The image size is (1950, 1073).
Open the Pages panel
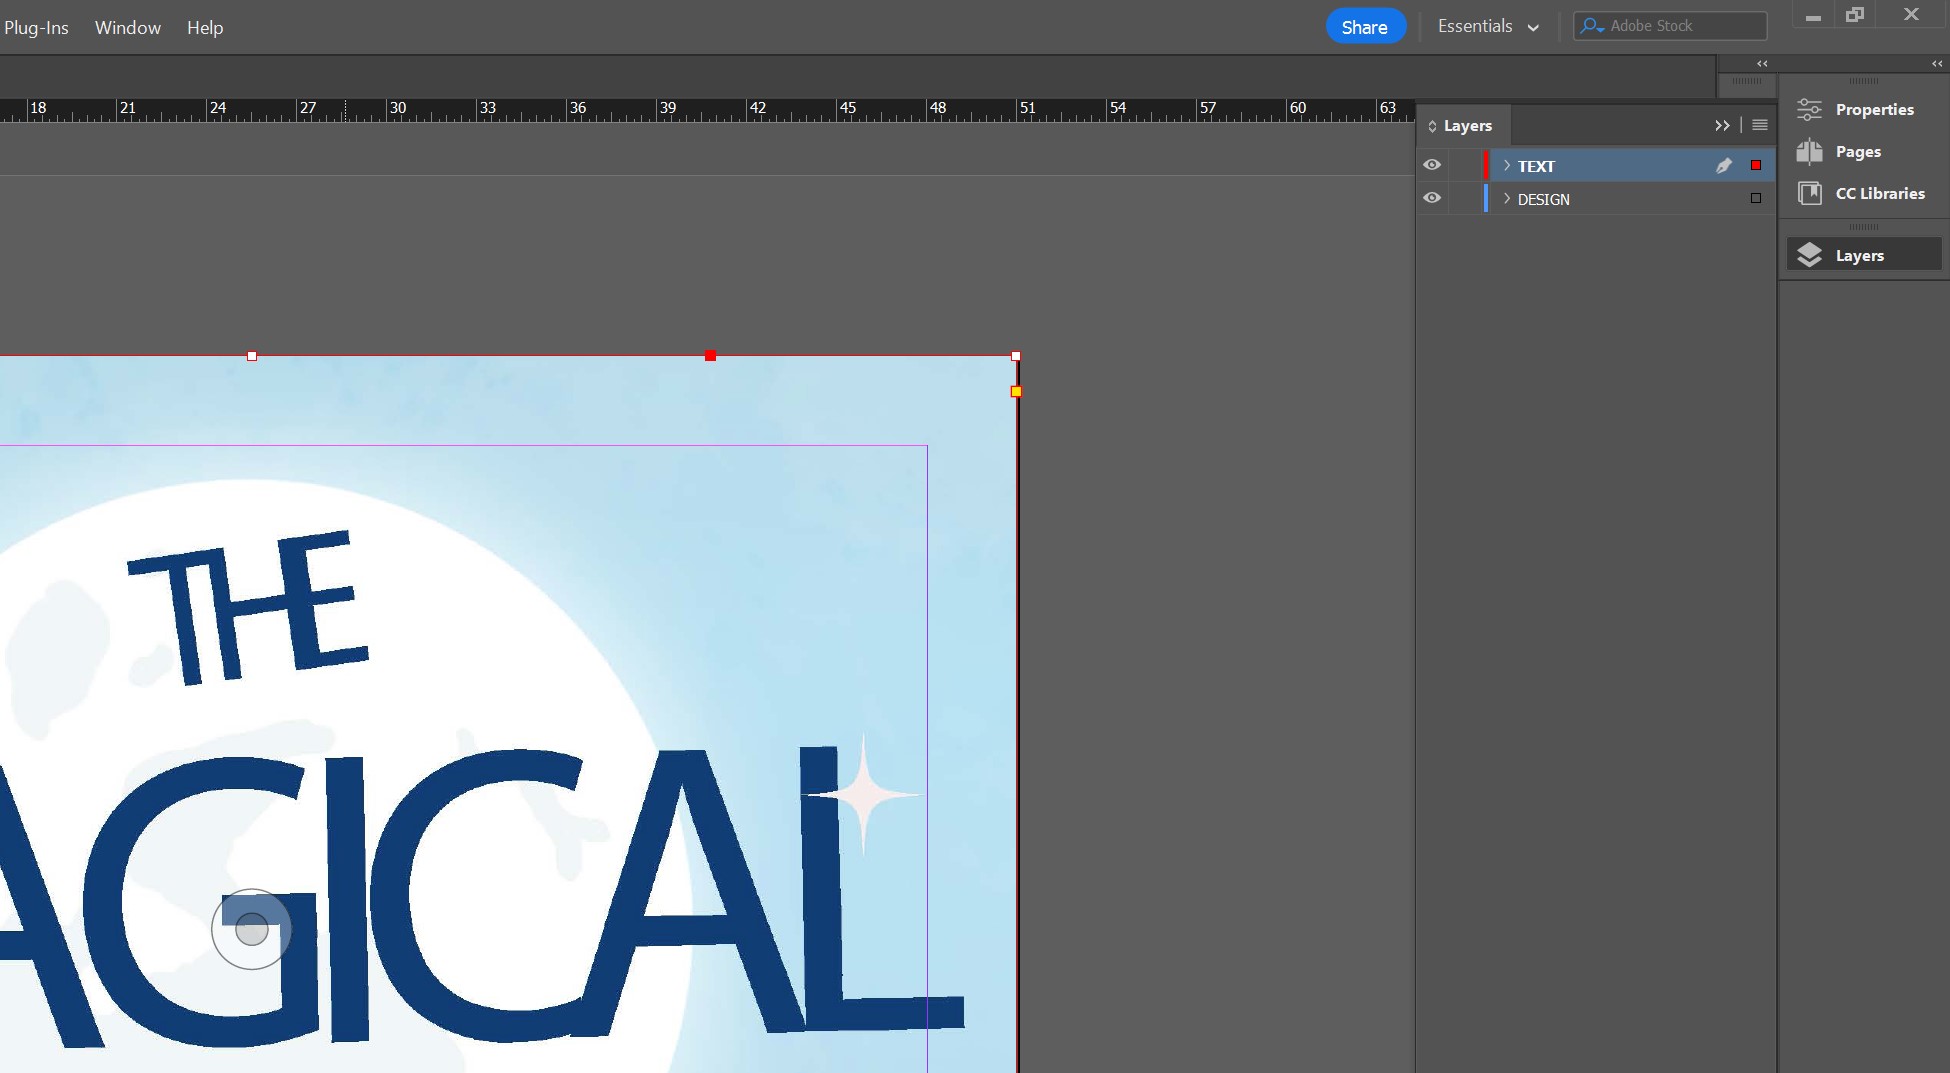click(1857, 151)
